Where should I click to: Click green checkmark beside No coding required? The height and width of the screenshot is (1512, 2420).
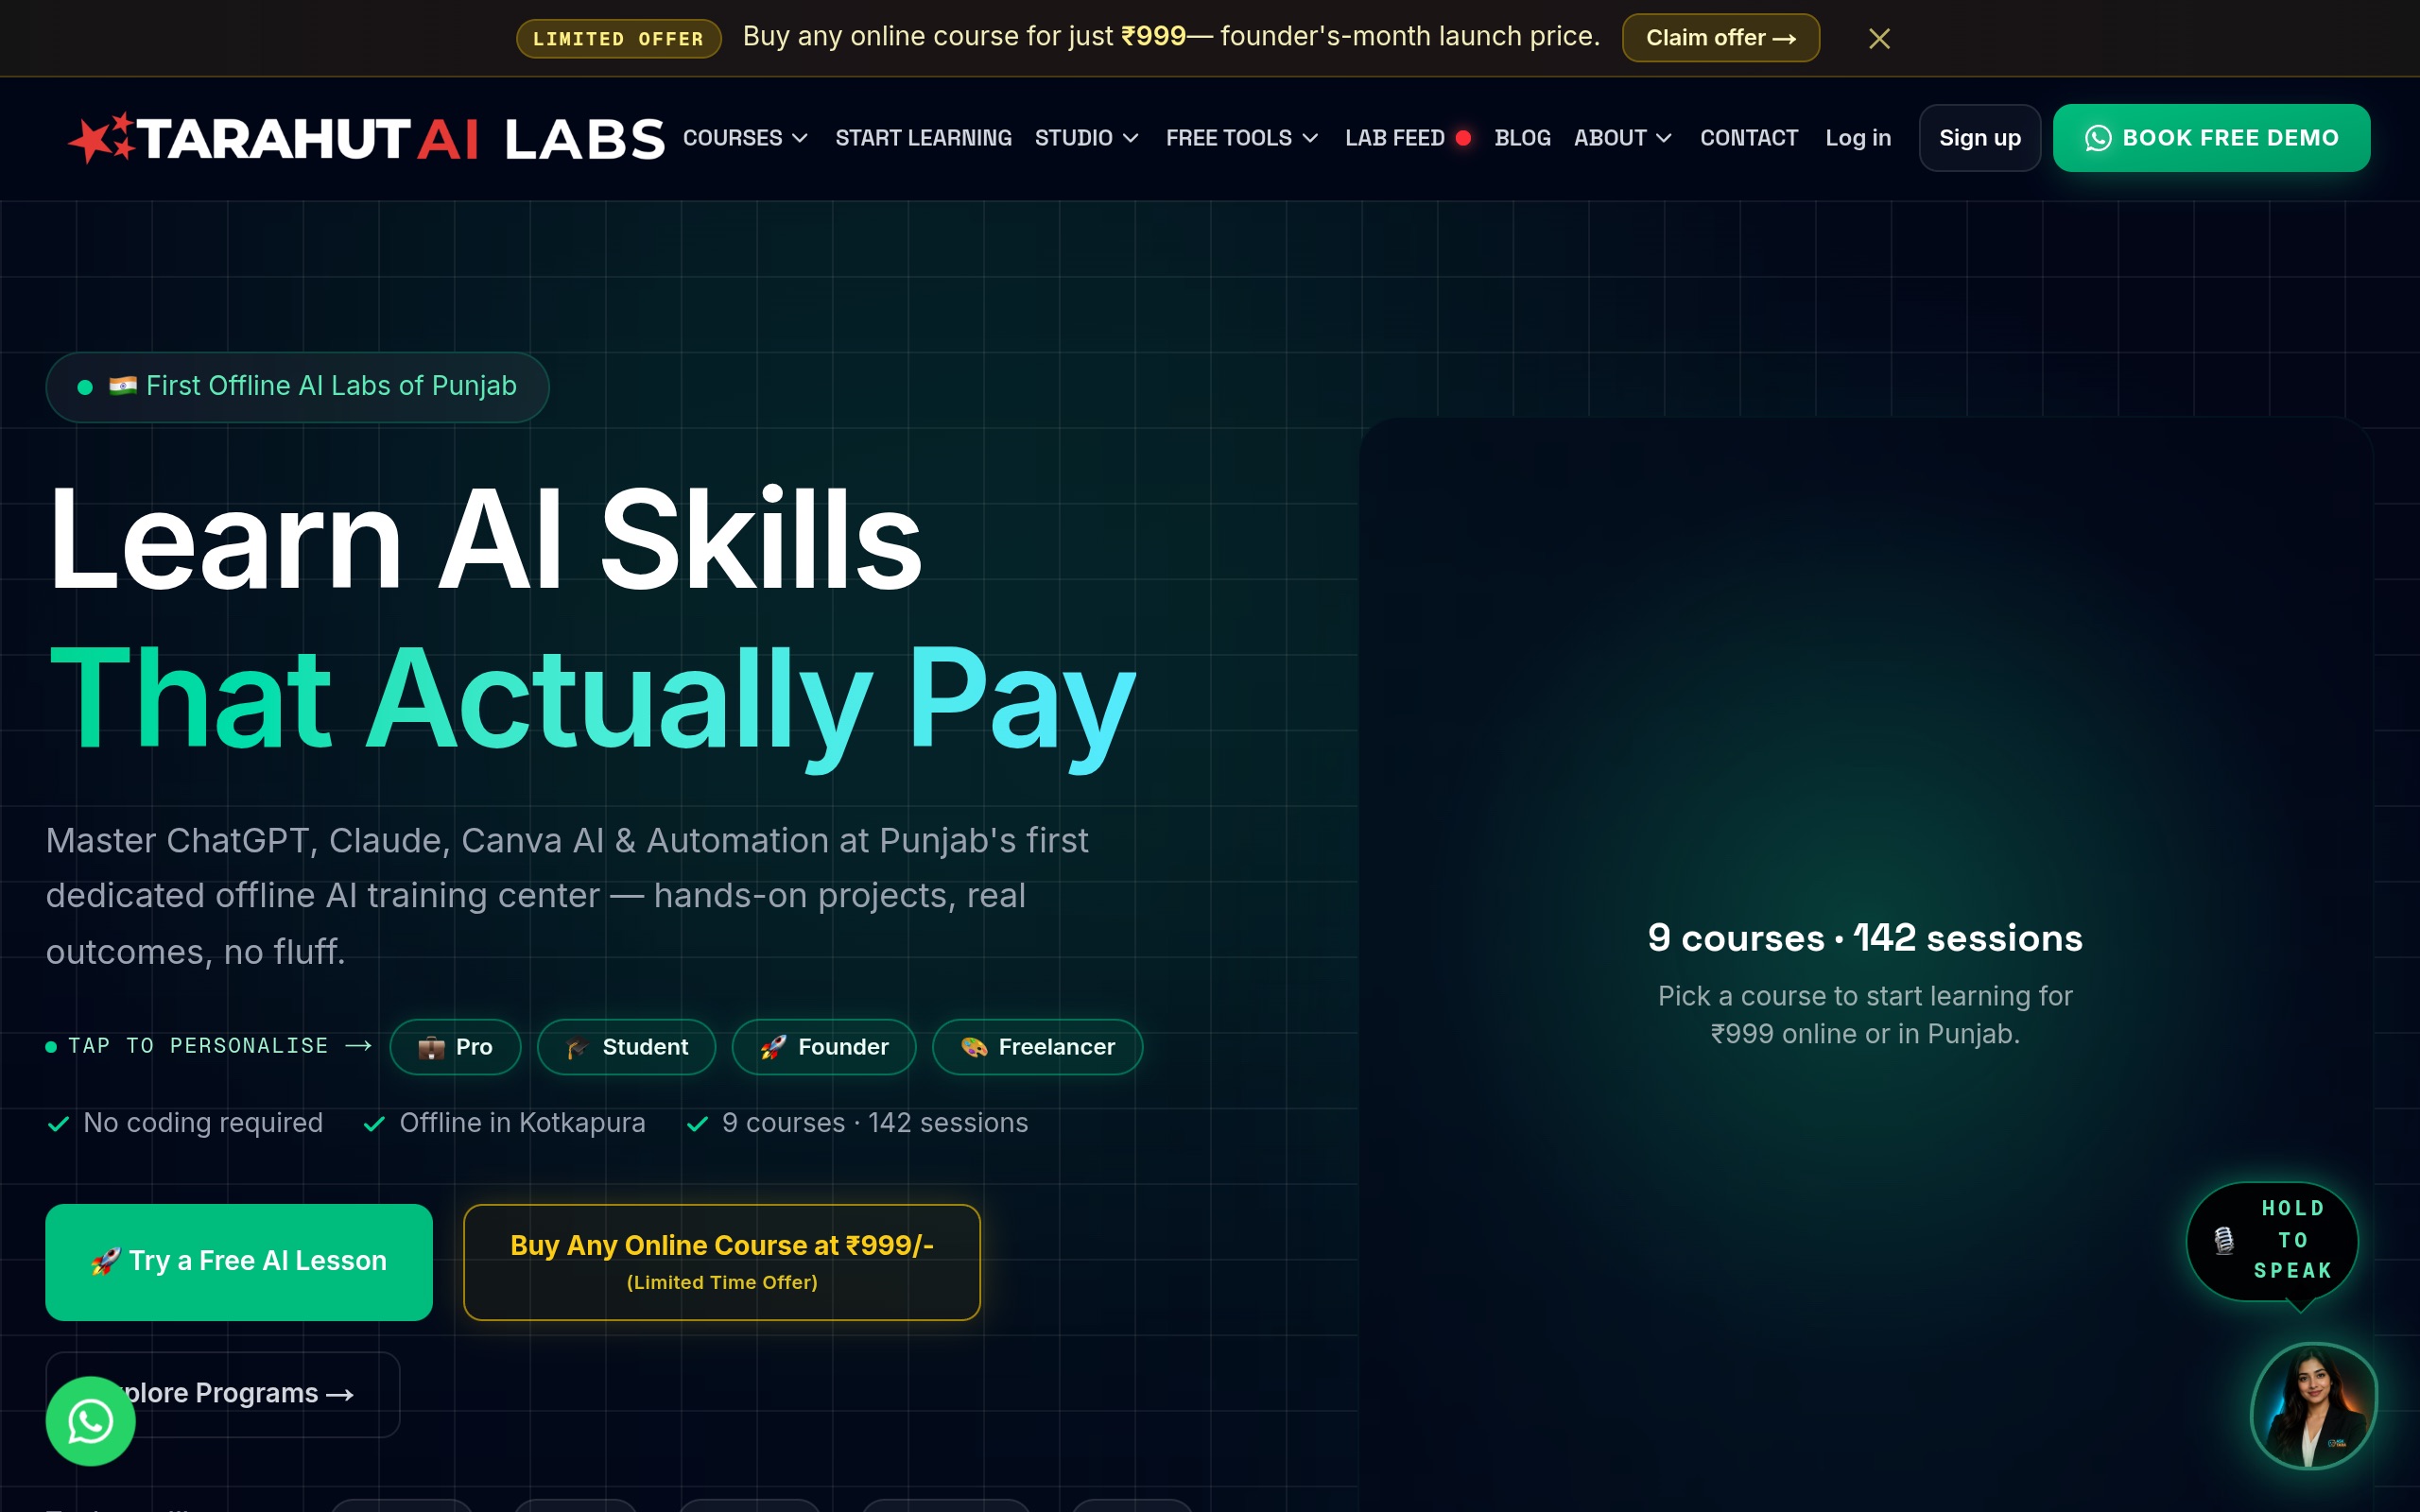[x=59, y=1124]
